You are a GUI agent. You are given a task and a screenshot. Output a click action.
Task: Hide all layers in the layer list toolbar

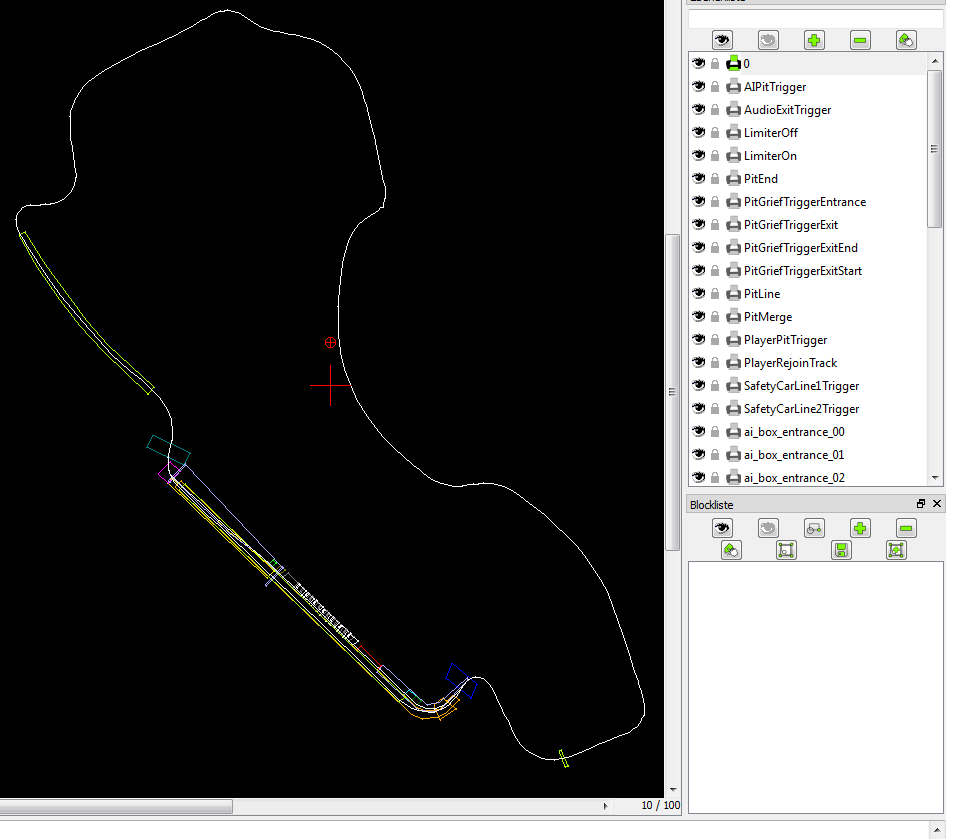click(x=768, y=41)
